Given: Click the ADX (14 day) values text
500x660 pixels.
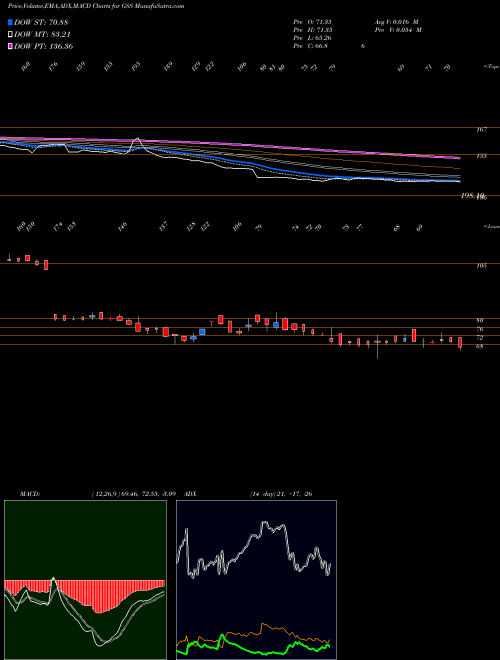Looking at the screenshot, I should [281, 494].
